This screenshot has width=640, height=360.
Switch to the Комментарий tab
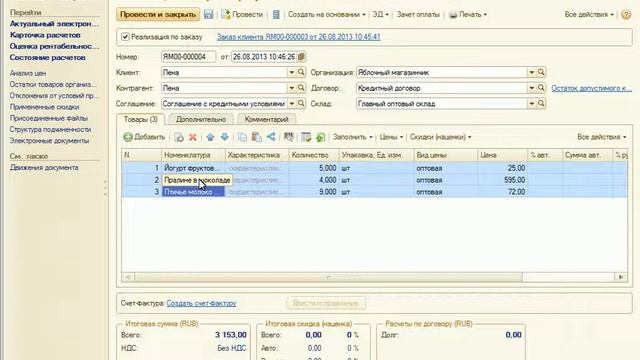pos(267,119)
